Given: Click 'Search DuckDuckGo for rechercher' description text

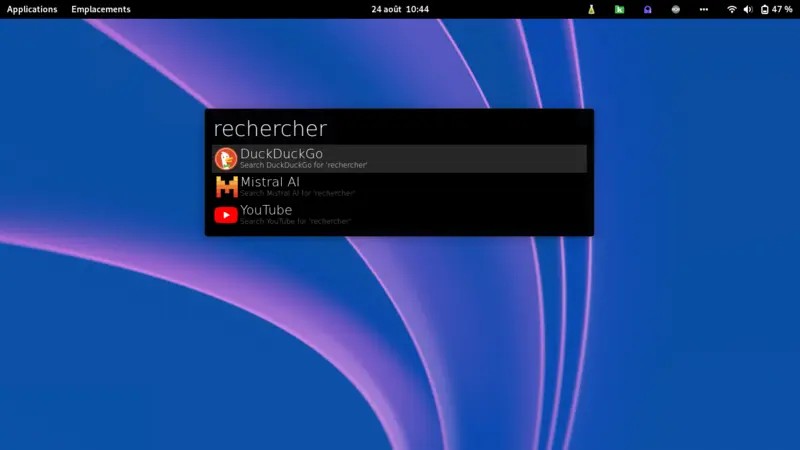Looking at the screenshot, I should (304, 164).
